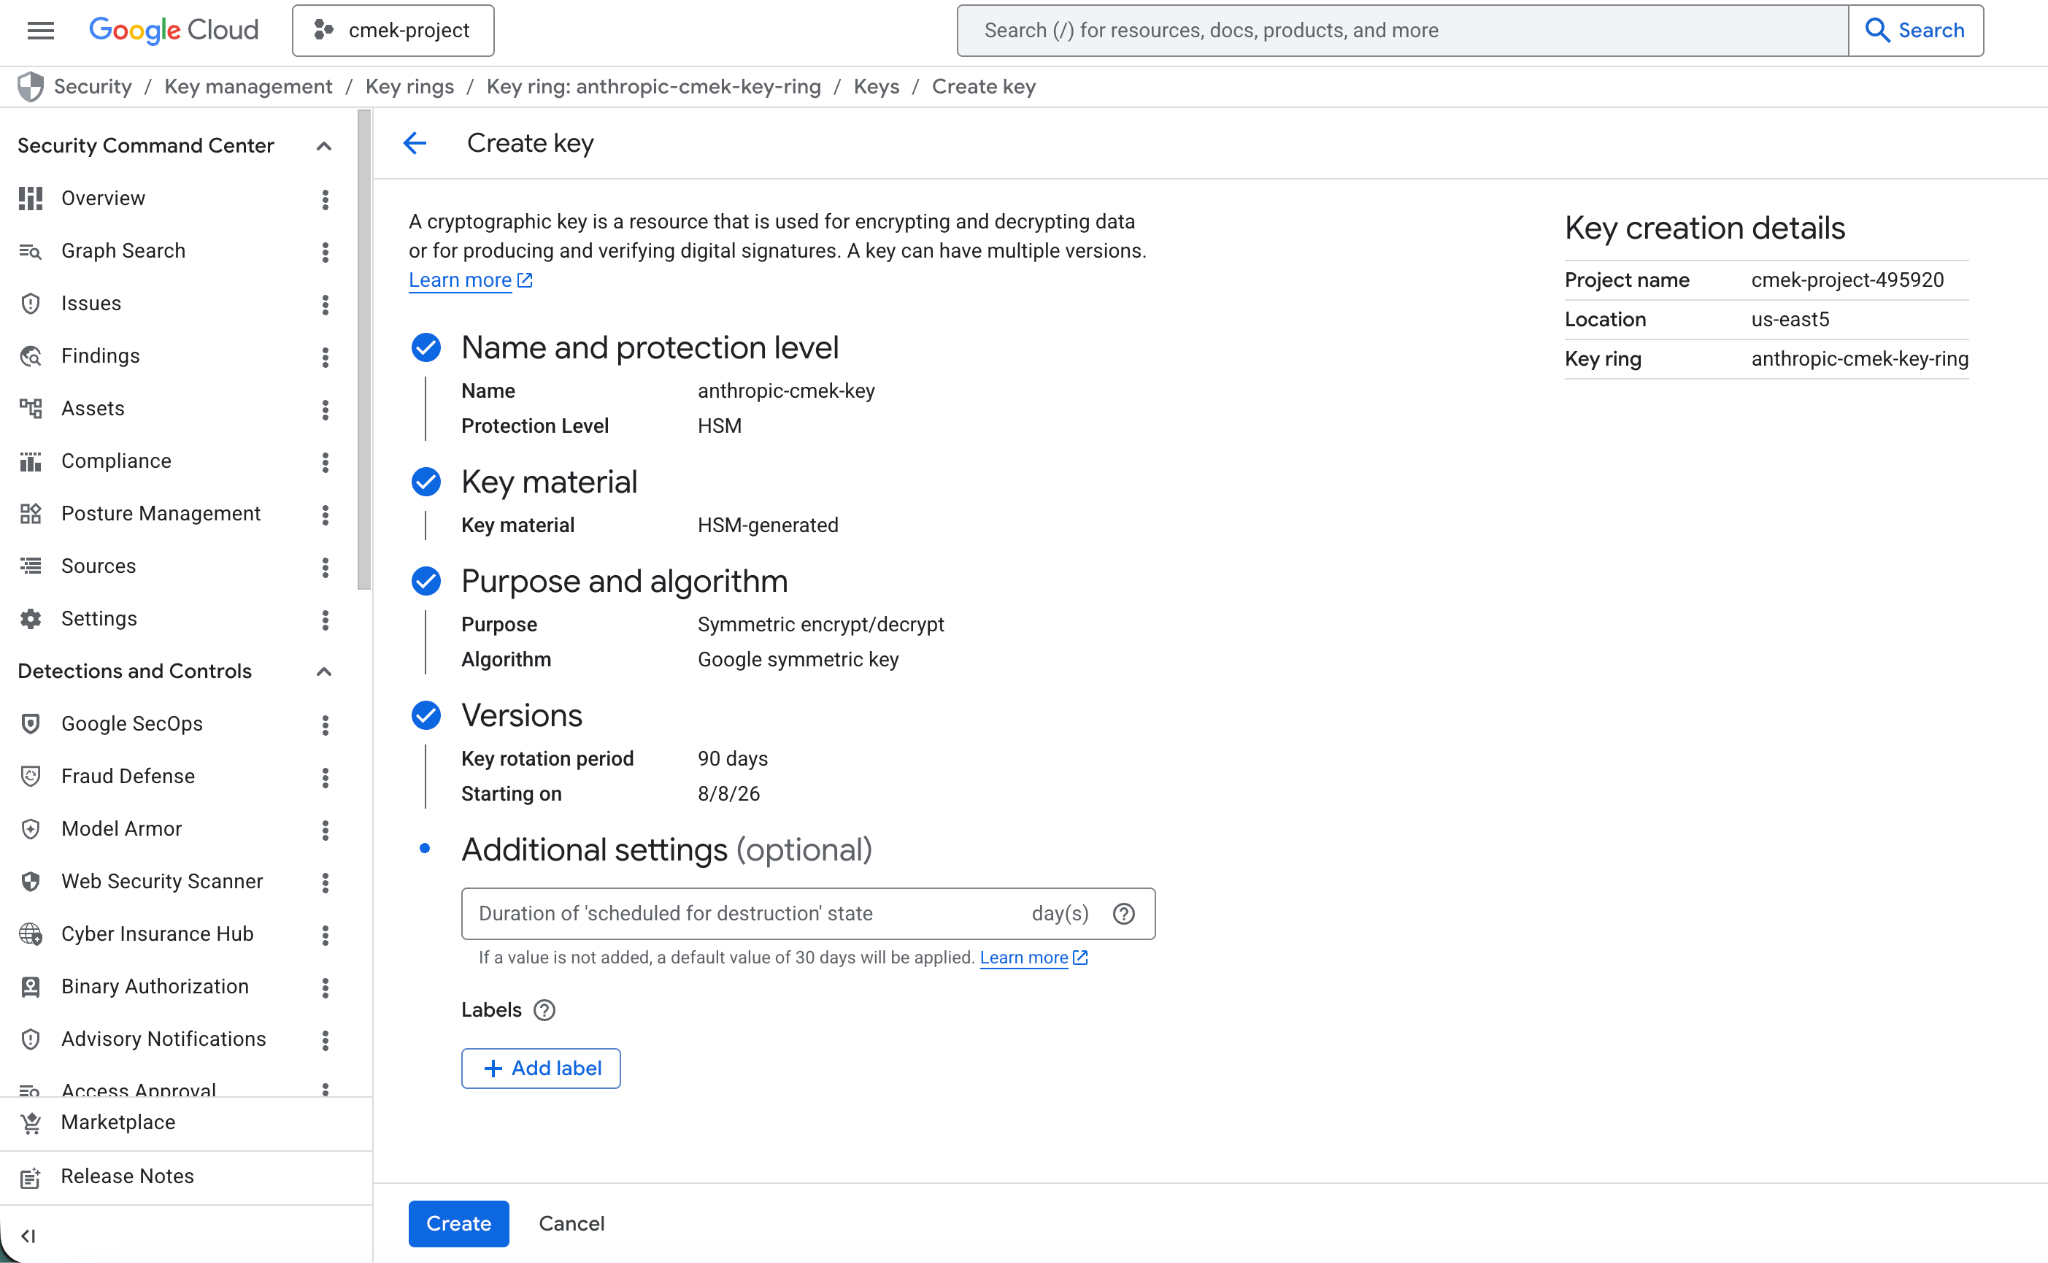Click the Google SecOps shield icon
2048x1263 pixels.
(31, 724)
